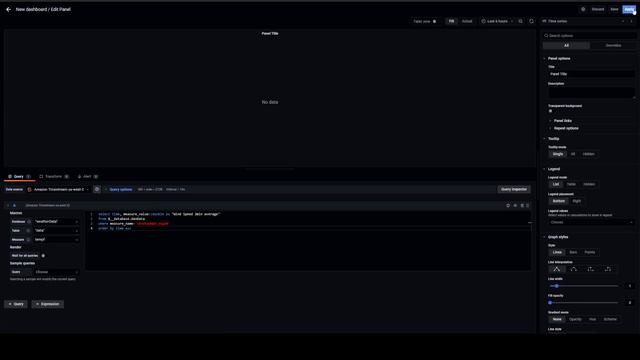Open the Sample queries Choose dropdown
Screen dimensions: 640x360
56,272
